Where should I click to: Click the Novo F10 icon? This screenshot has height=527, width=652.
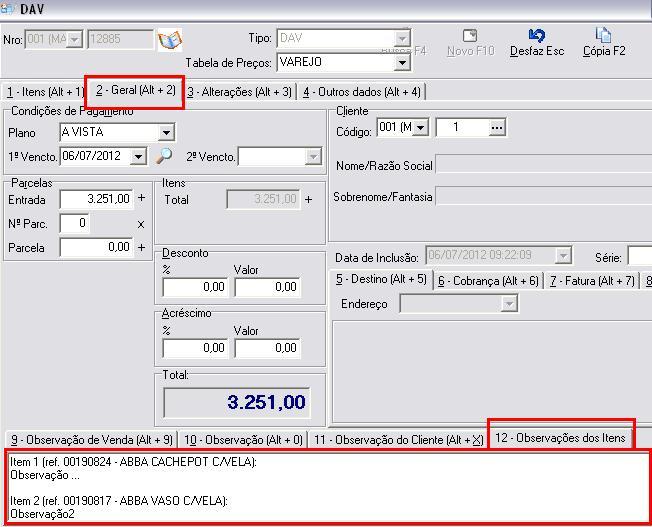(470, 36)
